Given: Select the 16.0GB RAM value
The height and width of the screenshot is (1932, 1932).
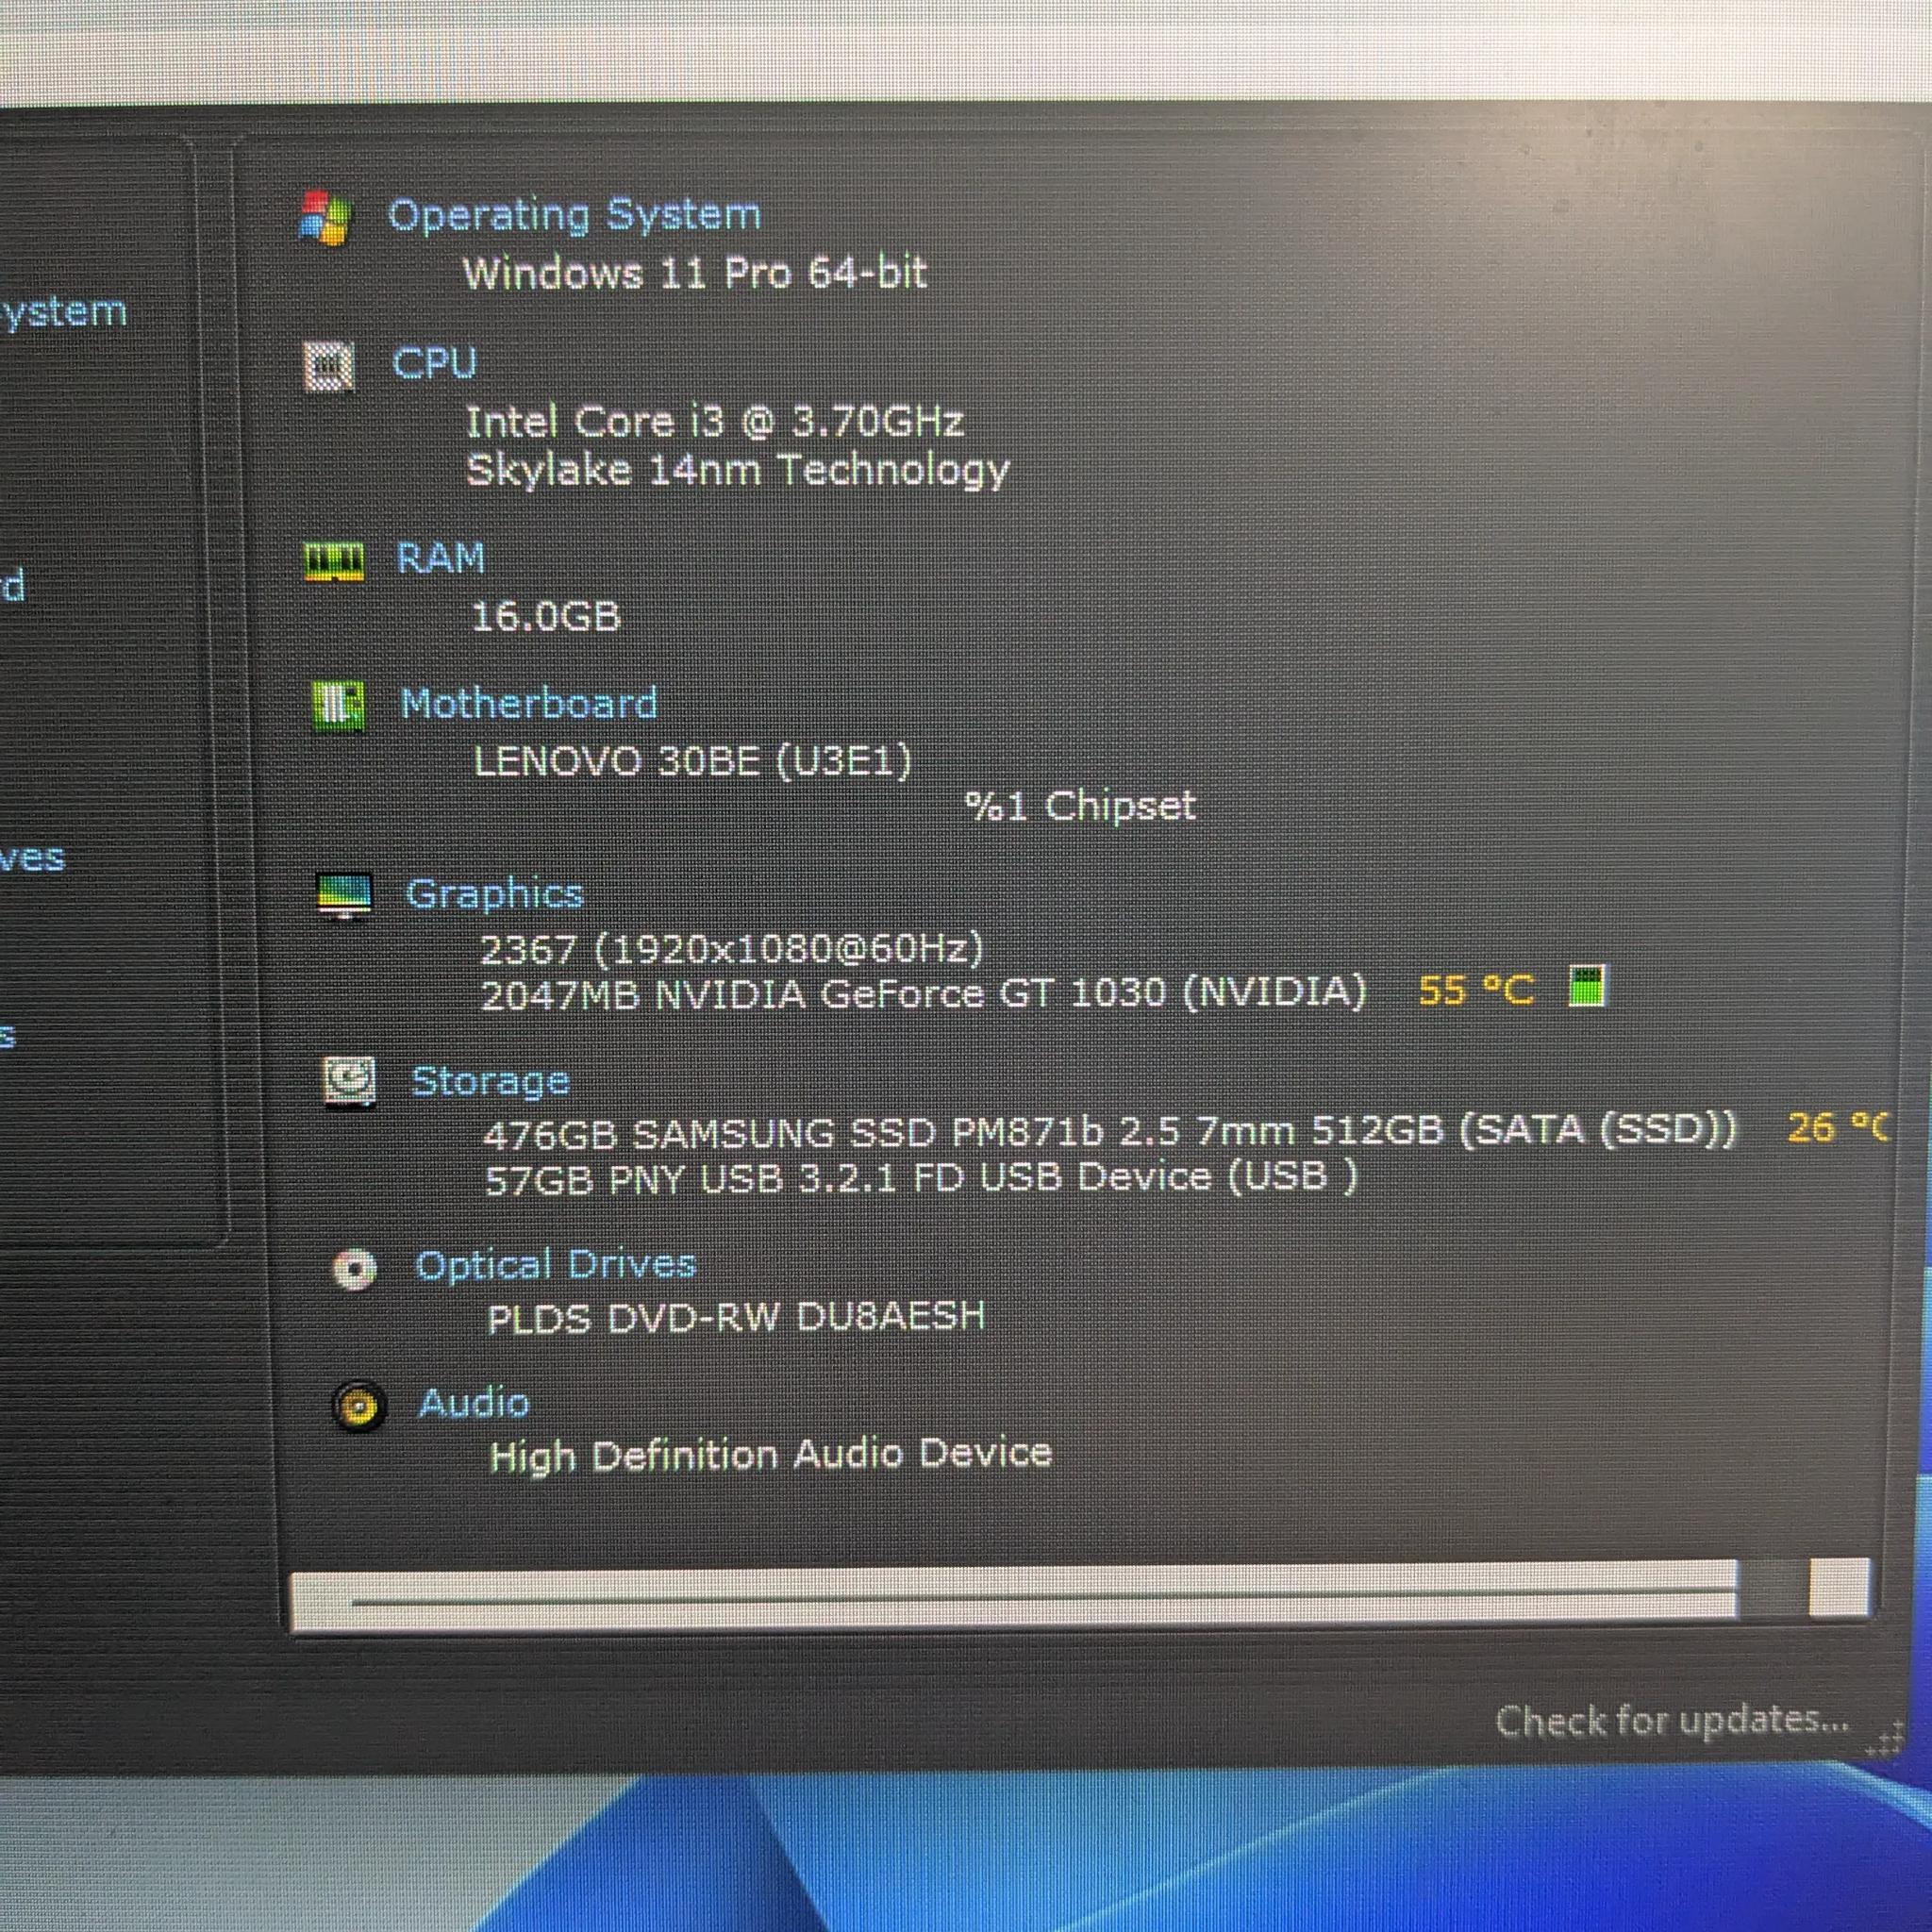Looking at the screenshot, I should point(546,616).
